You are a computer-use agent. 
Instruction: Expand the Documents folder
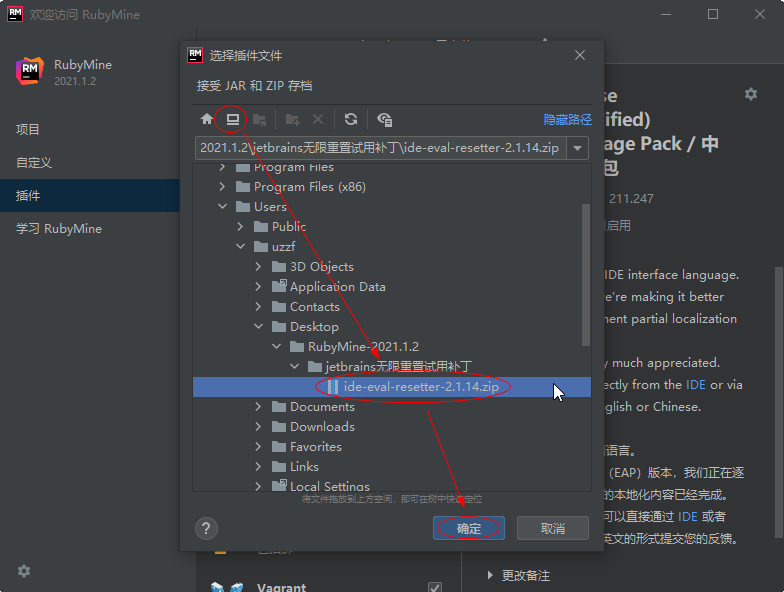(258, 406)
